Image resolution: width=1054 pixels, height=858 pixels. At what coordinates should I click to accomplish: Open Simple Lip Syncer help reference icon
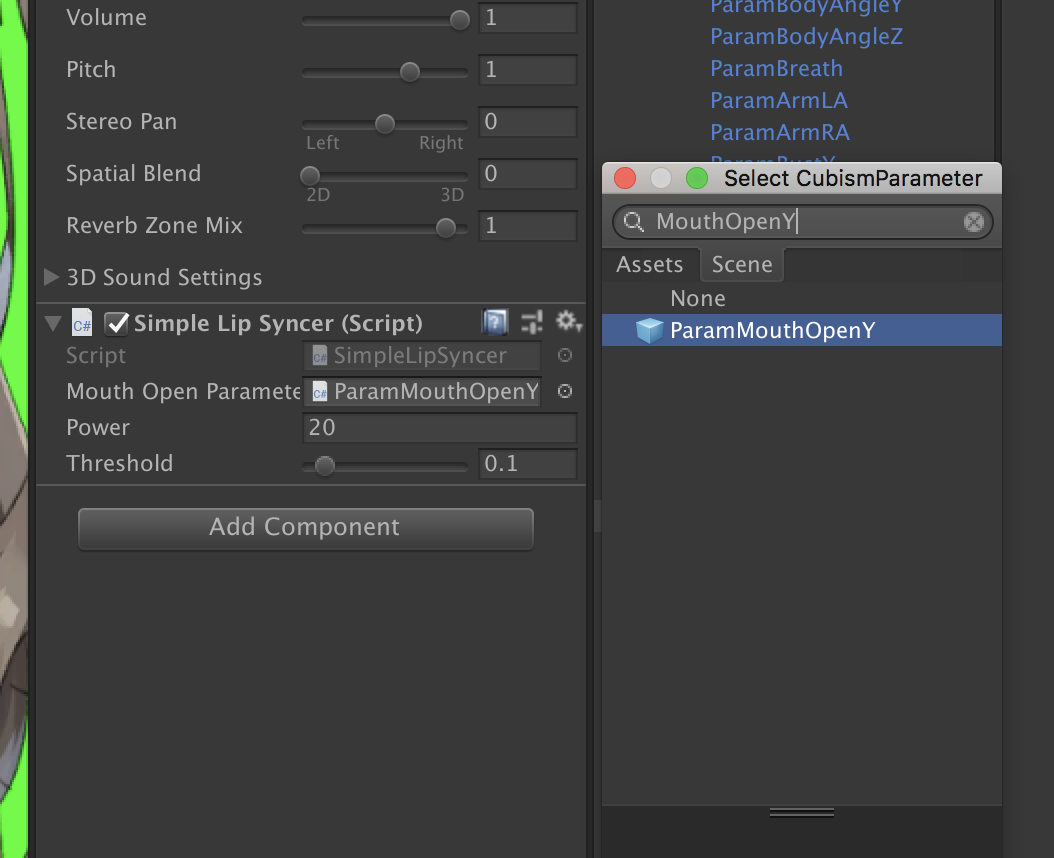coord(495,322)
